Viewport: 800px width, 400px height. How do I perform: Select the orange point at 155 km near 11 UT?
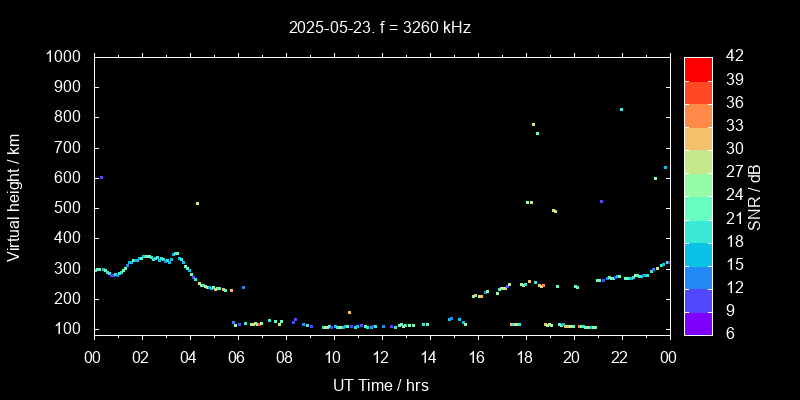[349, 312]
